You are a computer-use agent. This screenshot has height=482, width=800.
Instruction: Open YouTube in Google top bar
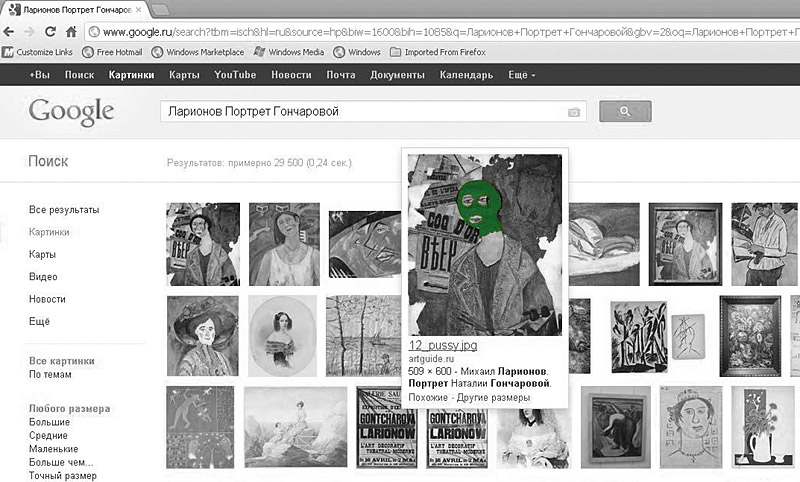point(235,75)
